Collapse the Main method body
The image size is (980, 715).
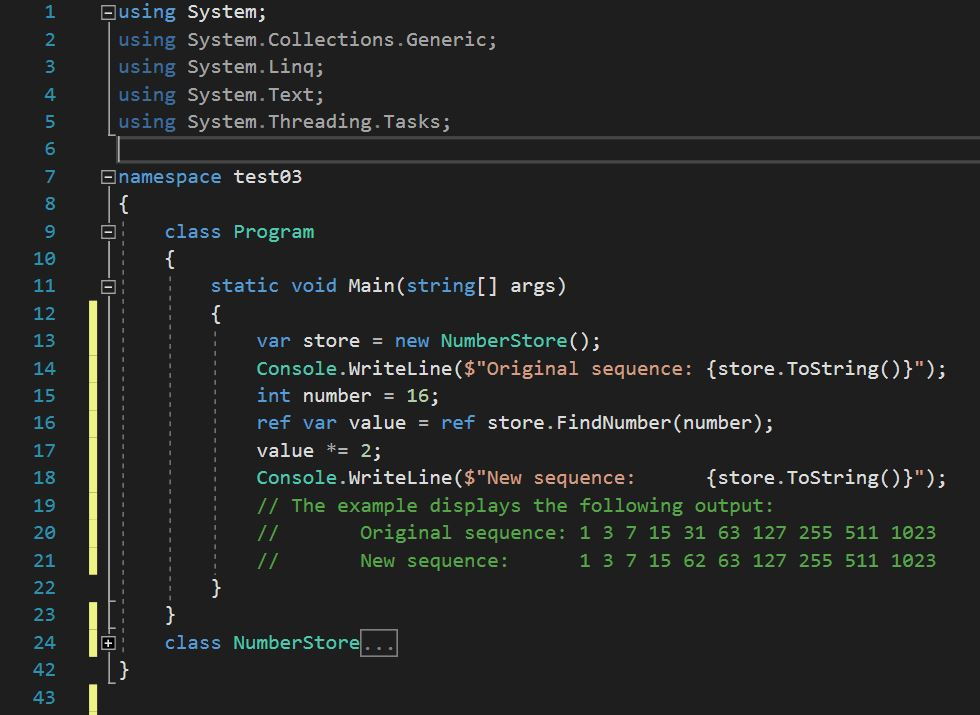(x=107, y=285)
